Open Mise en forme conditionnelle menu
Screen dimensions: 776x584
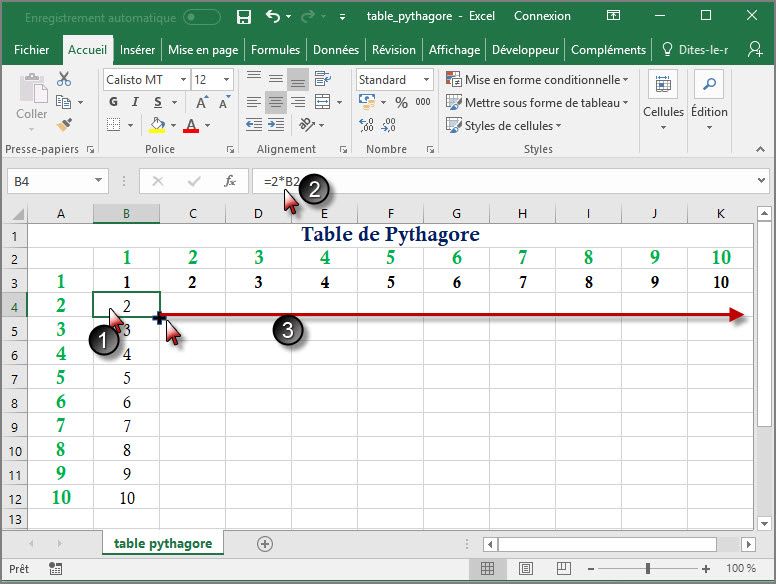[x=537, y=80]
